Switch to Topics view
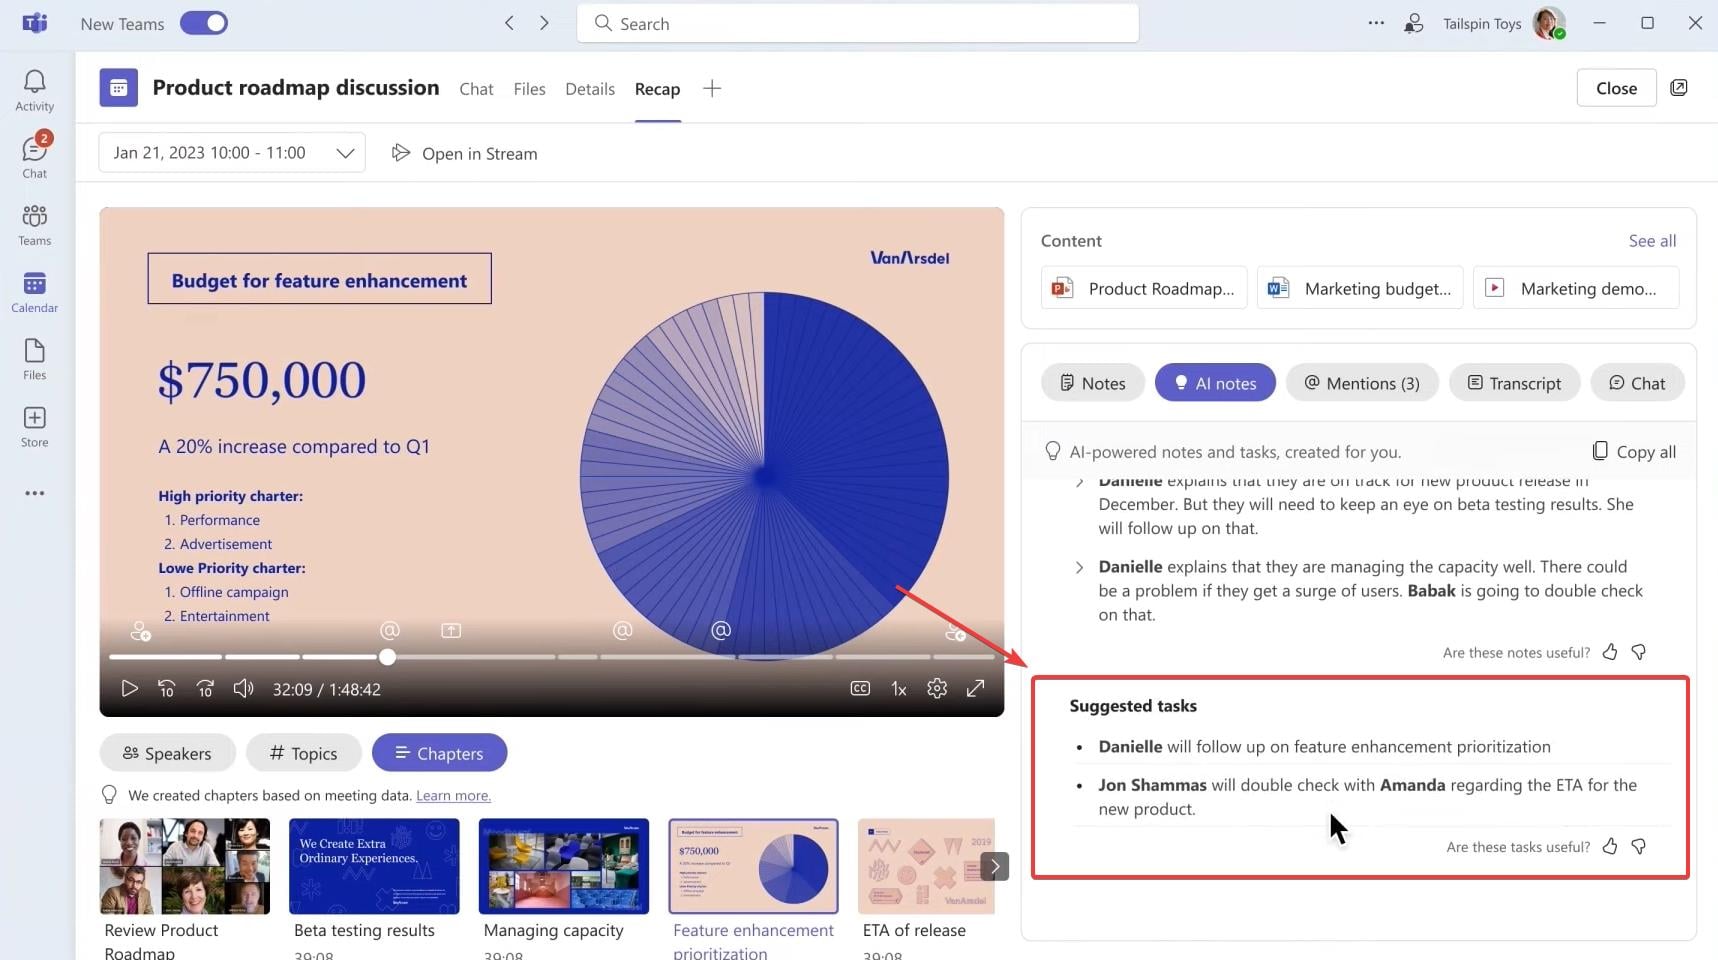 [x=304, y=753]
